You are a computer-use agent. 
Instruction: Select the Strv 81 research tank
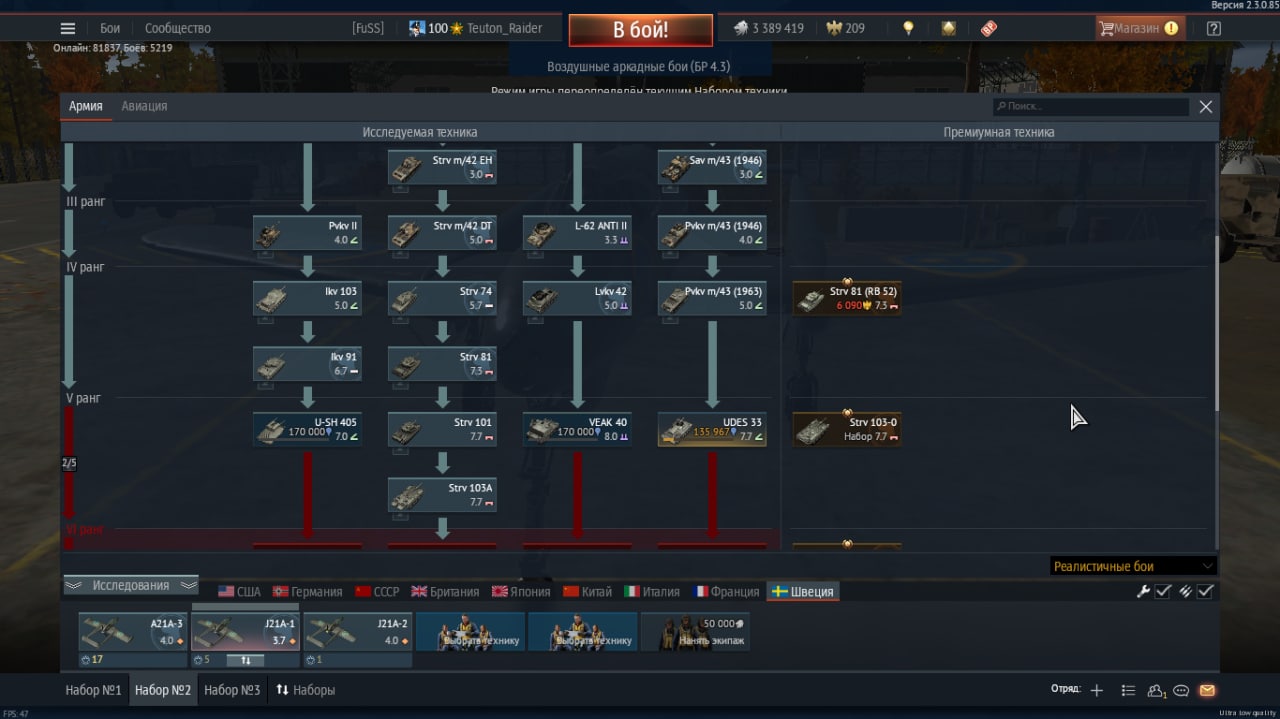[x=442, y=364]
